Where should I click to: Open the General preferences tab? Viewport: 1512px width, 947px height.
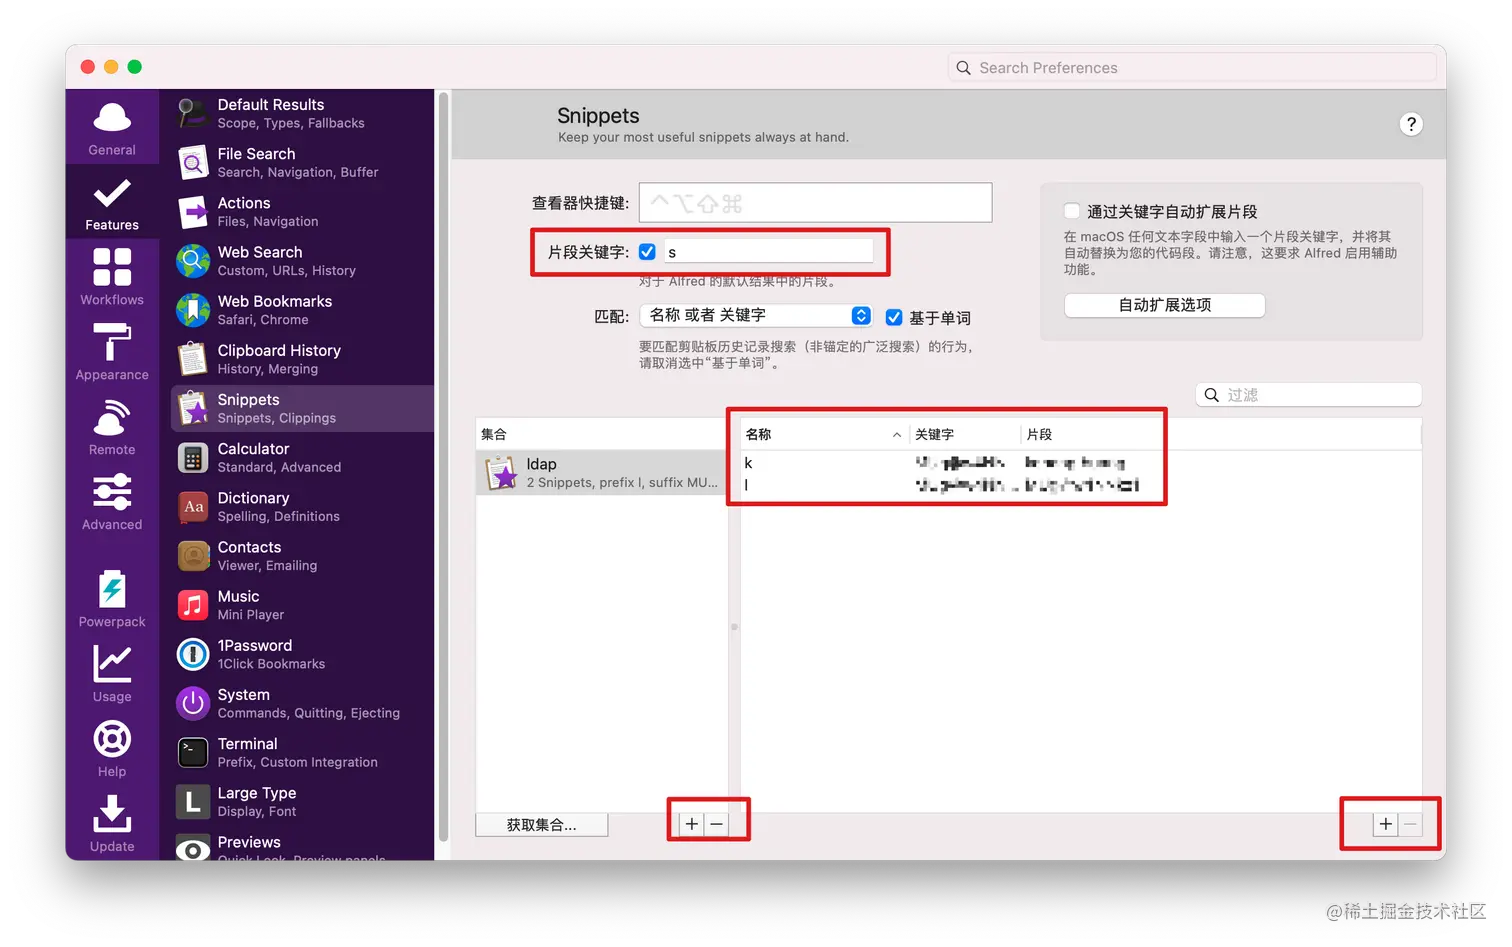click(112, 128)
